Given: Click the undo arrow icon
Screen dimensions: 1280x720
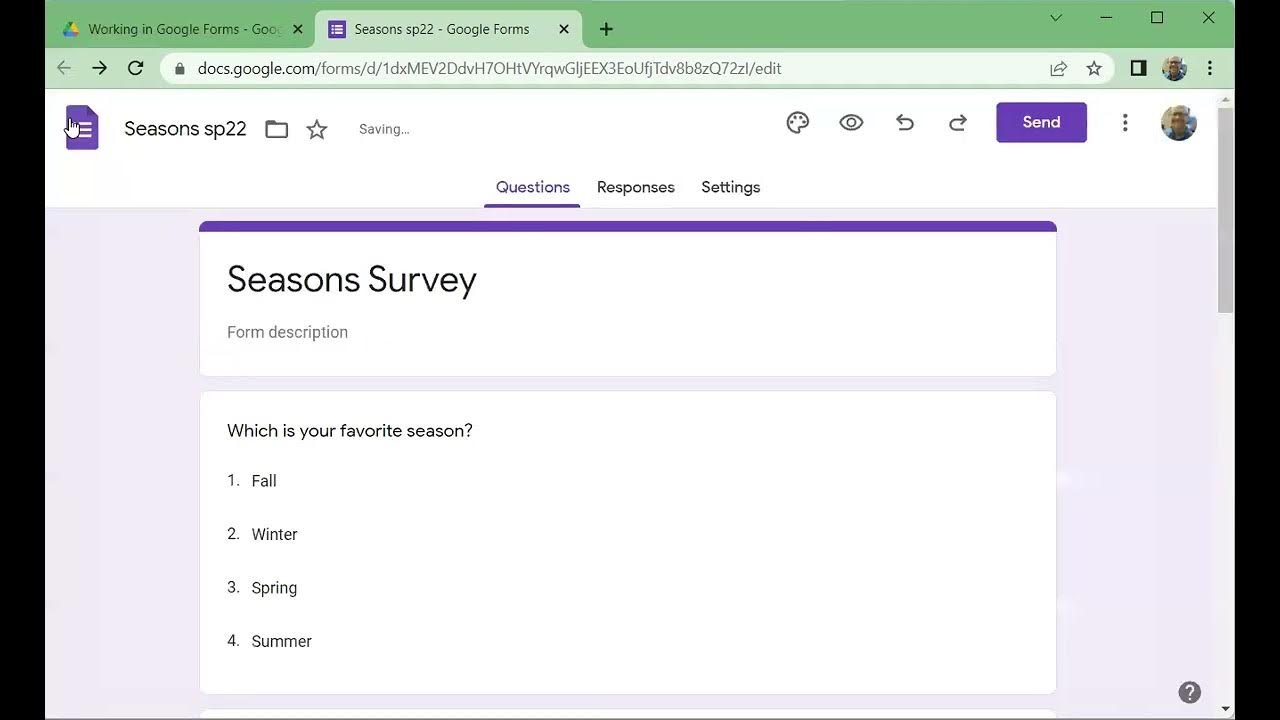Looking at the screenshot, I should click(905, 123).
